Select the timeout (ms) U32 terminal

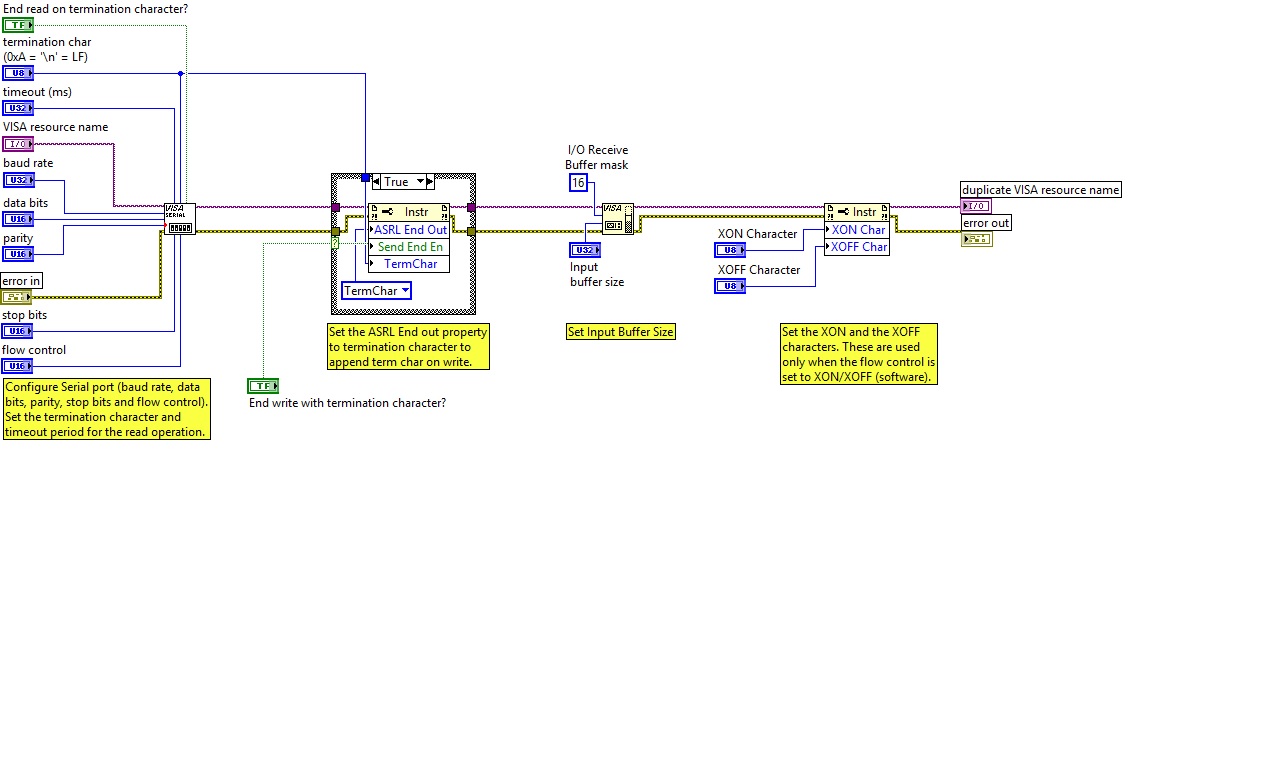pos(18,108)
